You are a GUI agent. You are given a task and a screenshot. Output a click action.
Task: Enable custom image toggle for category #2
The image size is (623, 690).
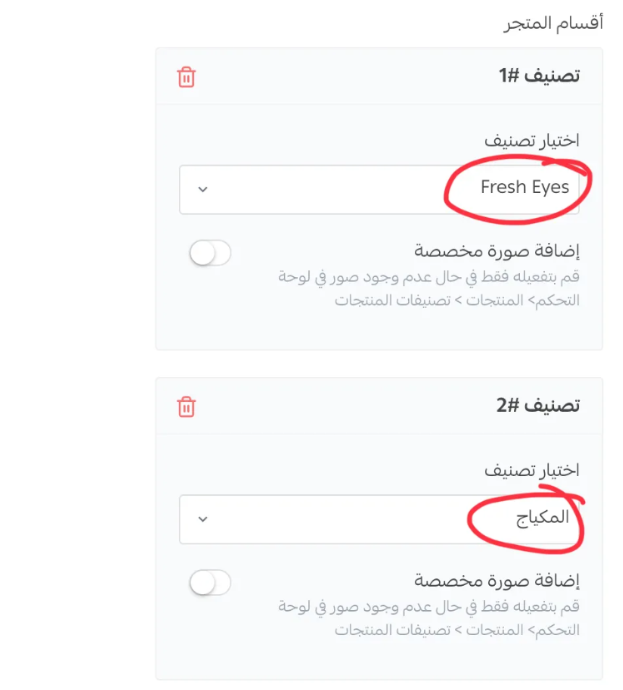[210, 582]
